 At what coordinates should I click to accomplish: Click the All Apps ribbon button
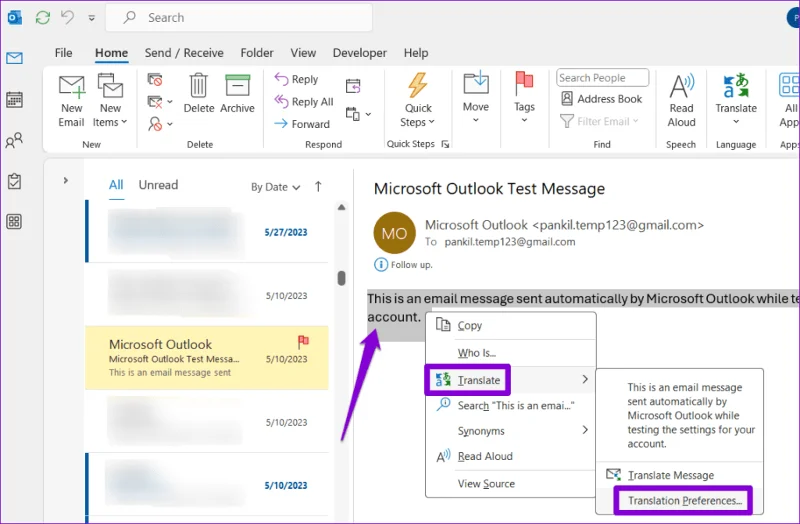click(x=789, y=101)
